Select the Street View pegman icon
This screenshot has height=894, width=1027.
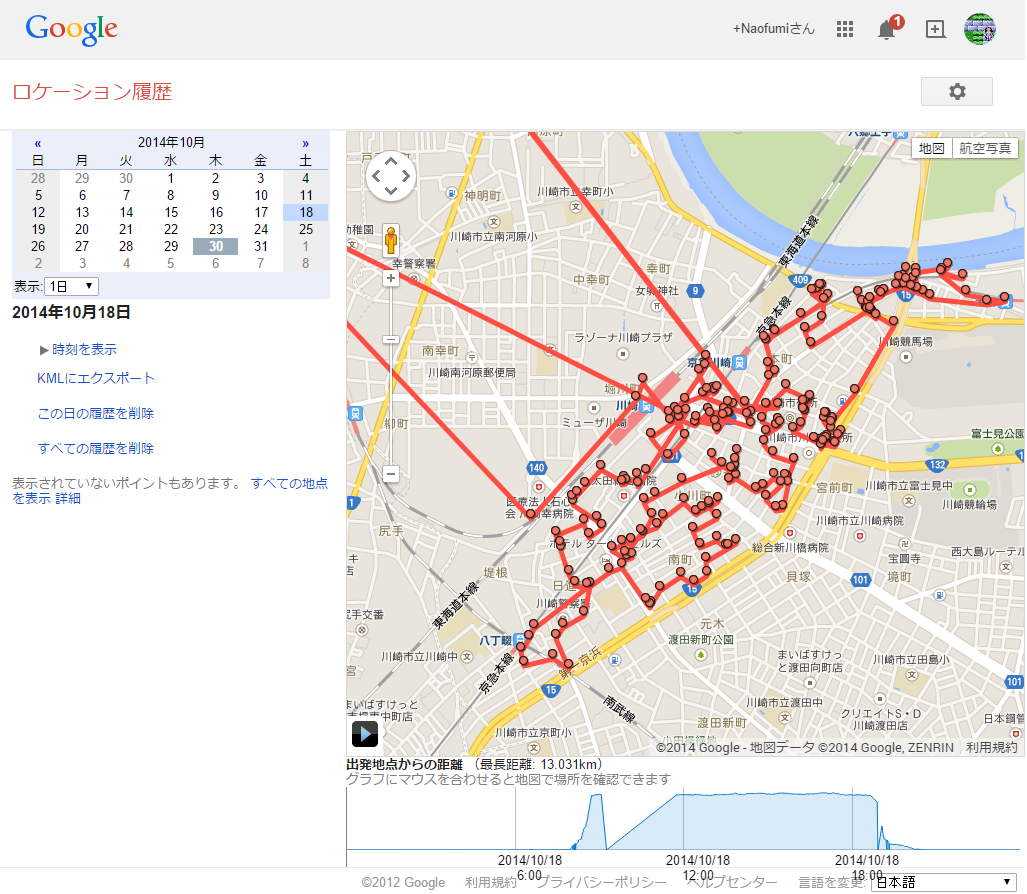(391, 240)
